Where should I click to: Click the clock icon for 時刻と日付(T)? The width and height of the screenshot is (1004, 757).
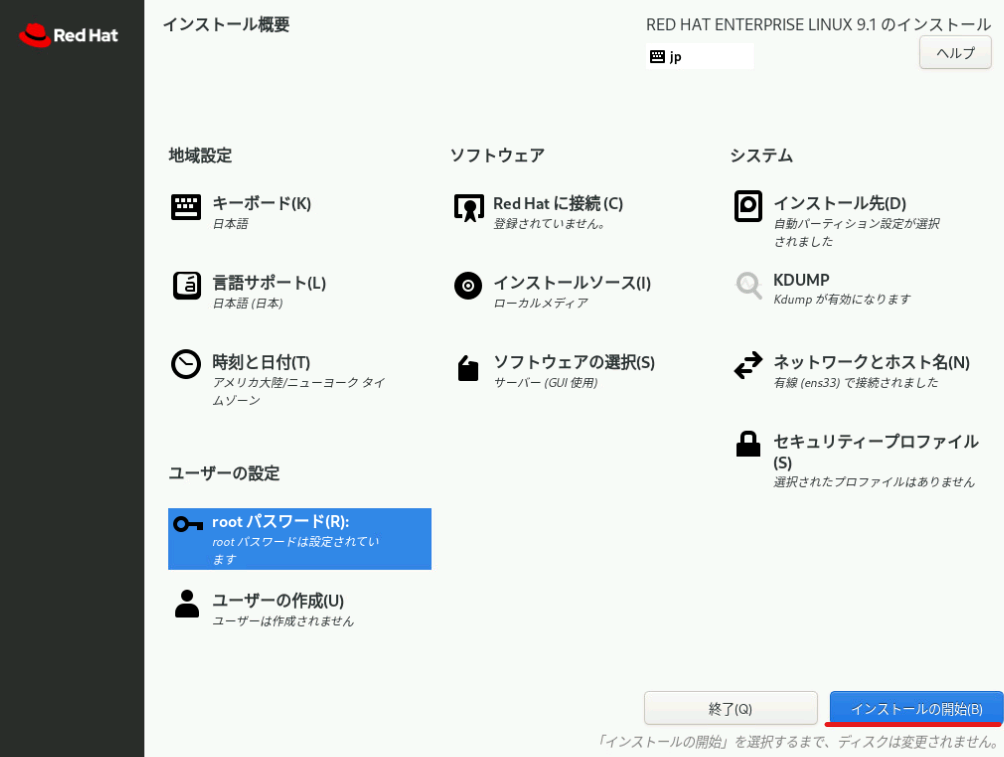(186, 364)
